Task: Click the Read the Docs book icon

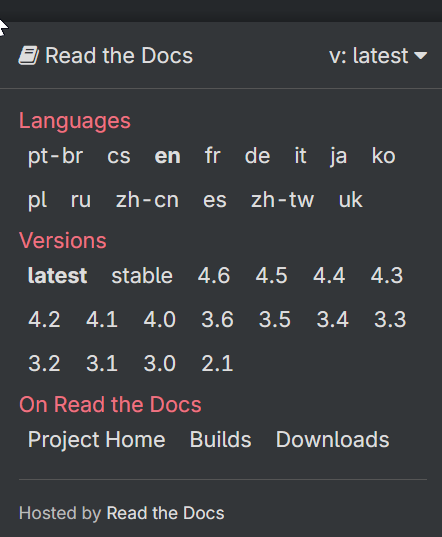Action: (x=29, y=56)
